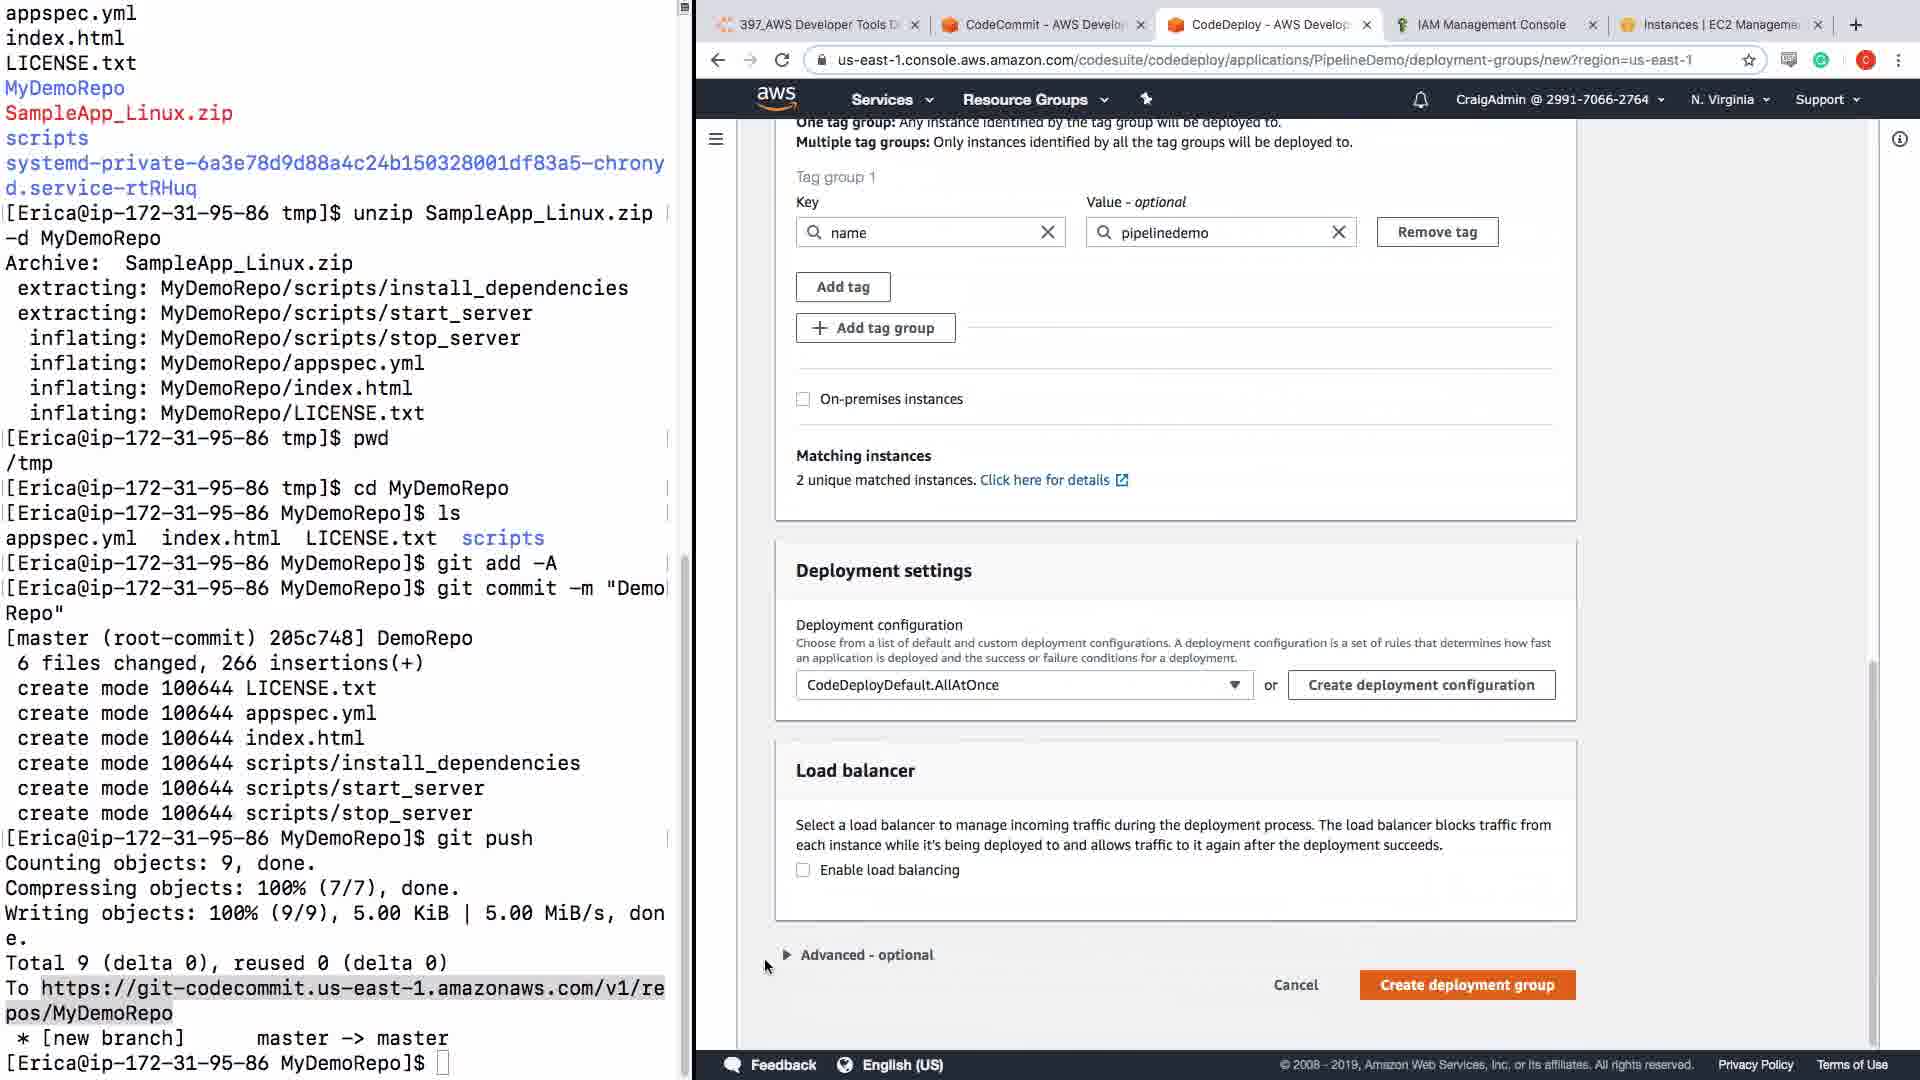The width and height of the screenshot is (1920, 1080).
Task: Switch to the IAM Management Console tab
Action: [1490, 25]
